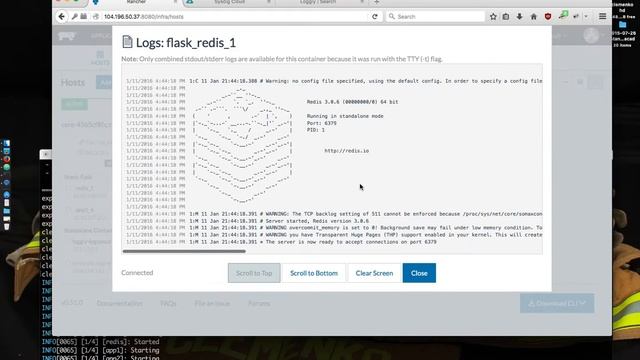The image size is (640, 360).
Task: Go to the Firefox home icon
Action: tap(533, 16)
